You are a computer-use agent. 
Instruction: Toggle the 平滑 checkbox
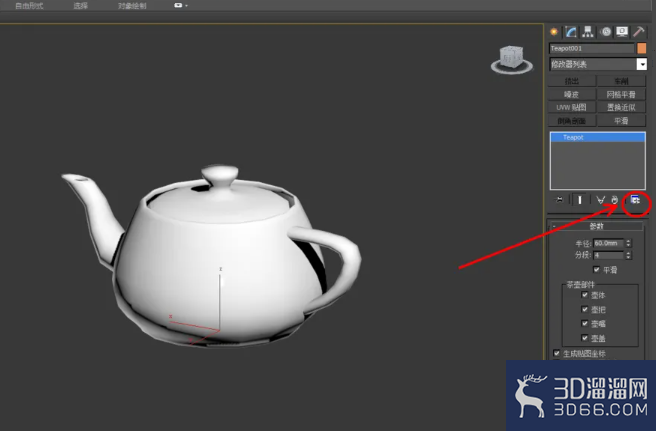597,269
